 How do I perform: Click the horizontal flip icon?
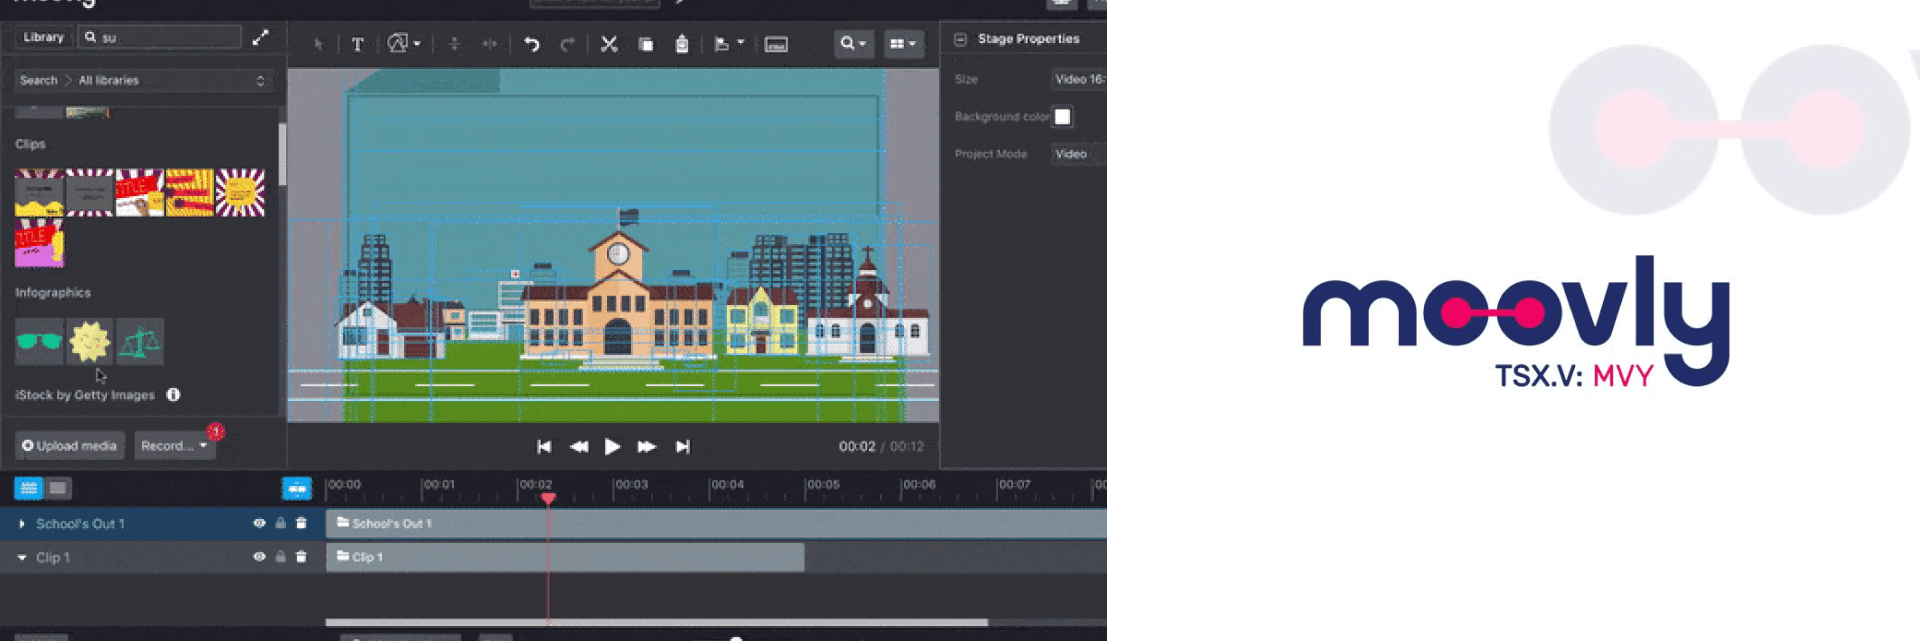click(x=490, y=44)
